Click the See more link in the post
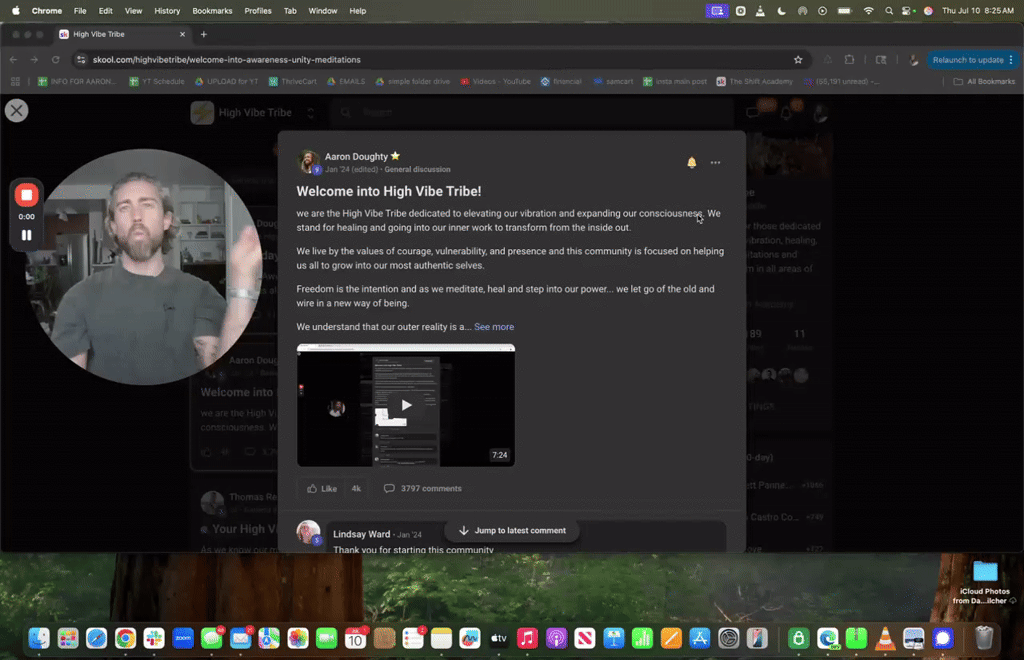This screenshot has width=1024, height=660. [494, 326]
